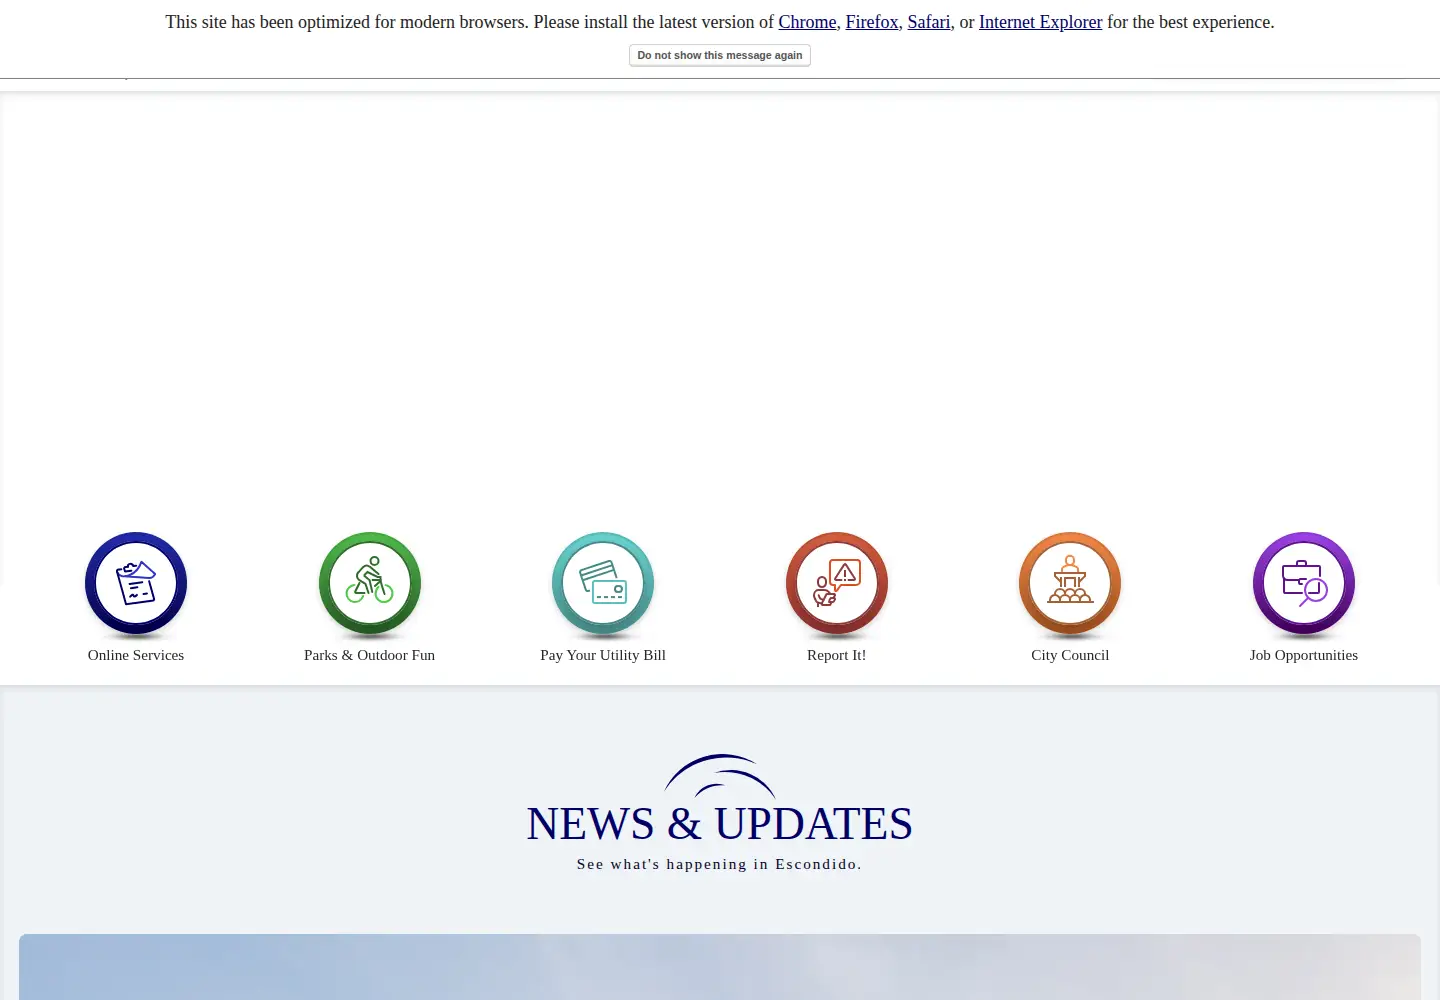Click the 'Parks & Outdoor Fun' label
Viewport: 1440px width, 1000px height.
click(x=370, y=655)
